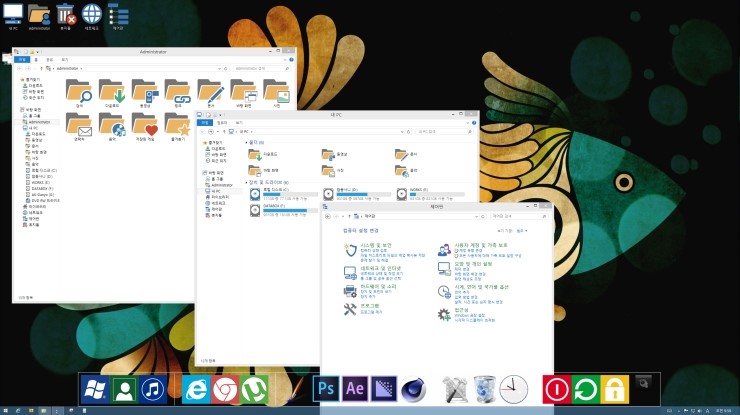Open Internet Explorer in the dock
The image size is (740, 415).
pyautogui.click(x=196, y=389)
